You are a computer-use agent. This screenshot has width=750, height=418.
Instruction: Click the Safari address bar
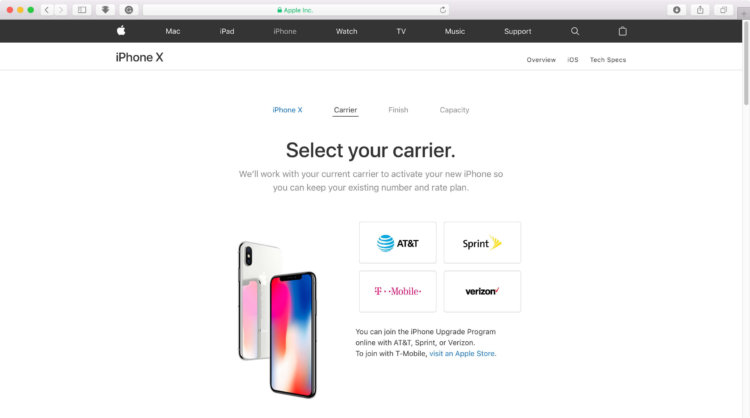click(x=296, y=10)
